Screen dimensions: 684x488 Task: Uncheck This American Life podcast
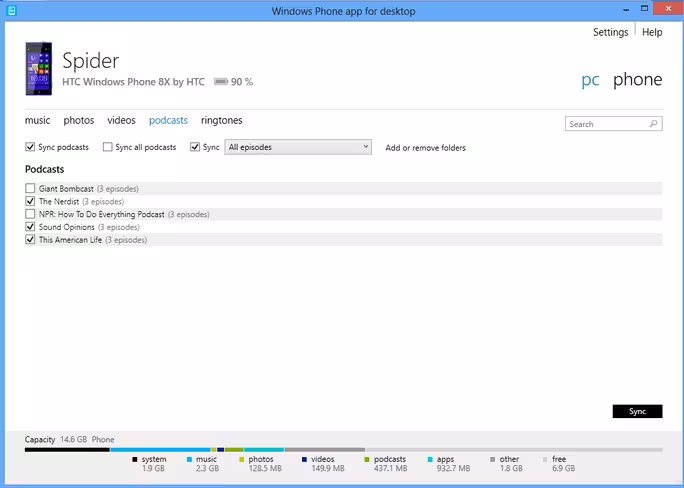pyautogui.click(x=30, y=239)
